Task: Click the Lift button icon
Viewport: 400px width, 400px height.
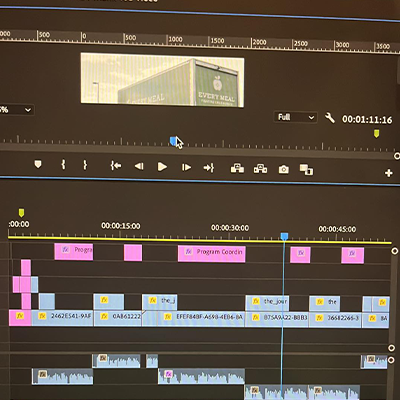Action: [237, 169]
